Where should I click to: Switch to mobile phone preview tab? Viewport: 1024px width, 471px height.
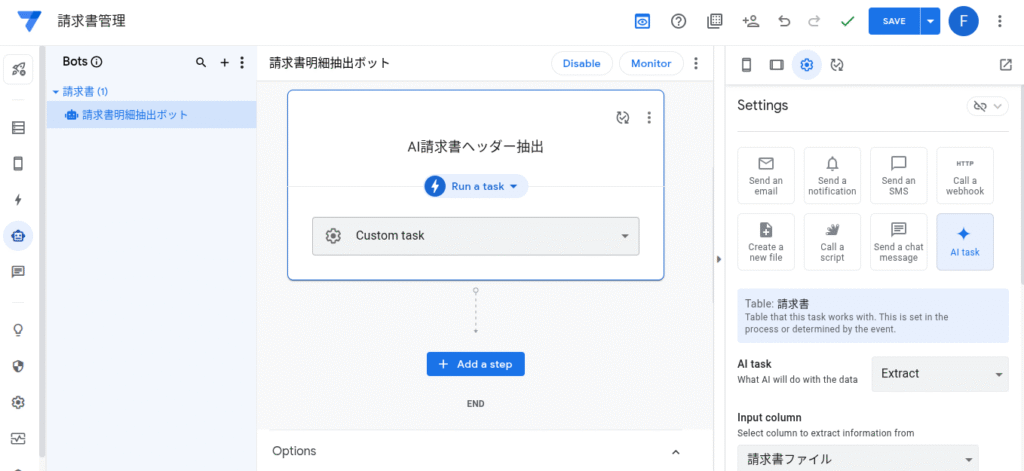pos(745,65)
